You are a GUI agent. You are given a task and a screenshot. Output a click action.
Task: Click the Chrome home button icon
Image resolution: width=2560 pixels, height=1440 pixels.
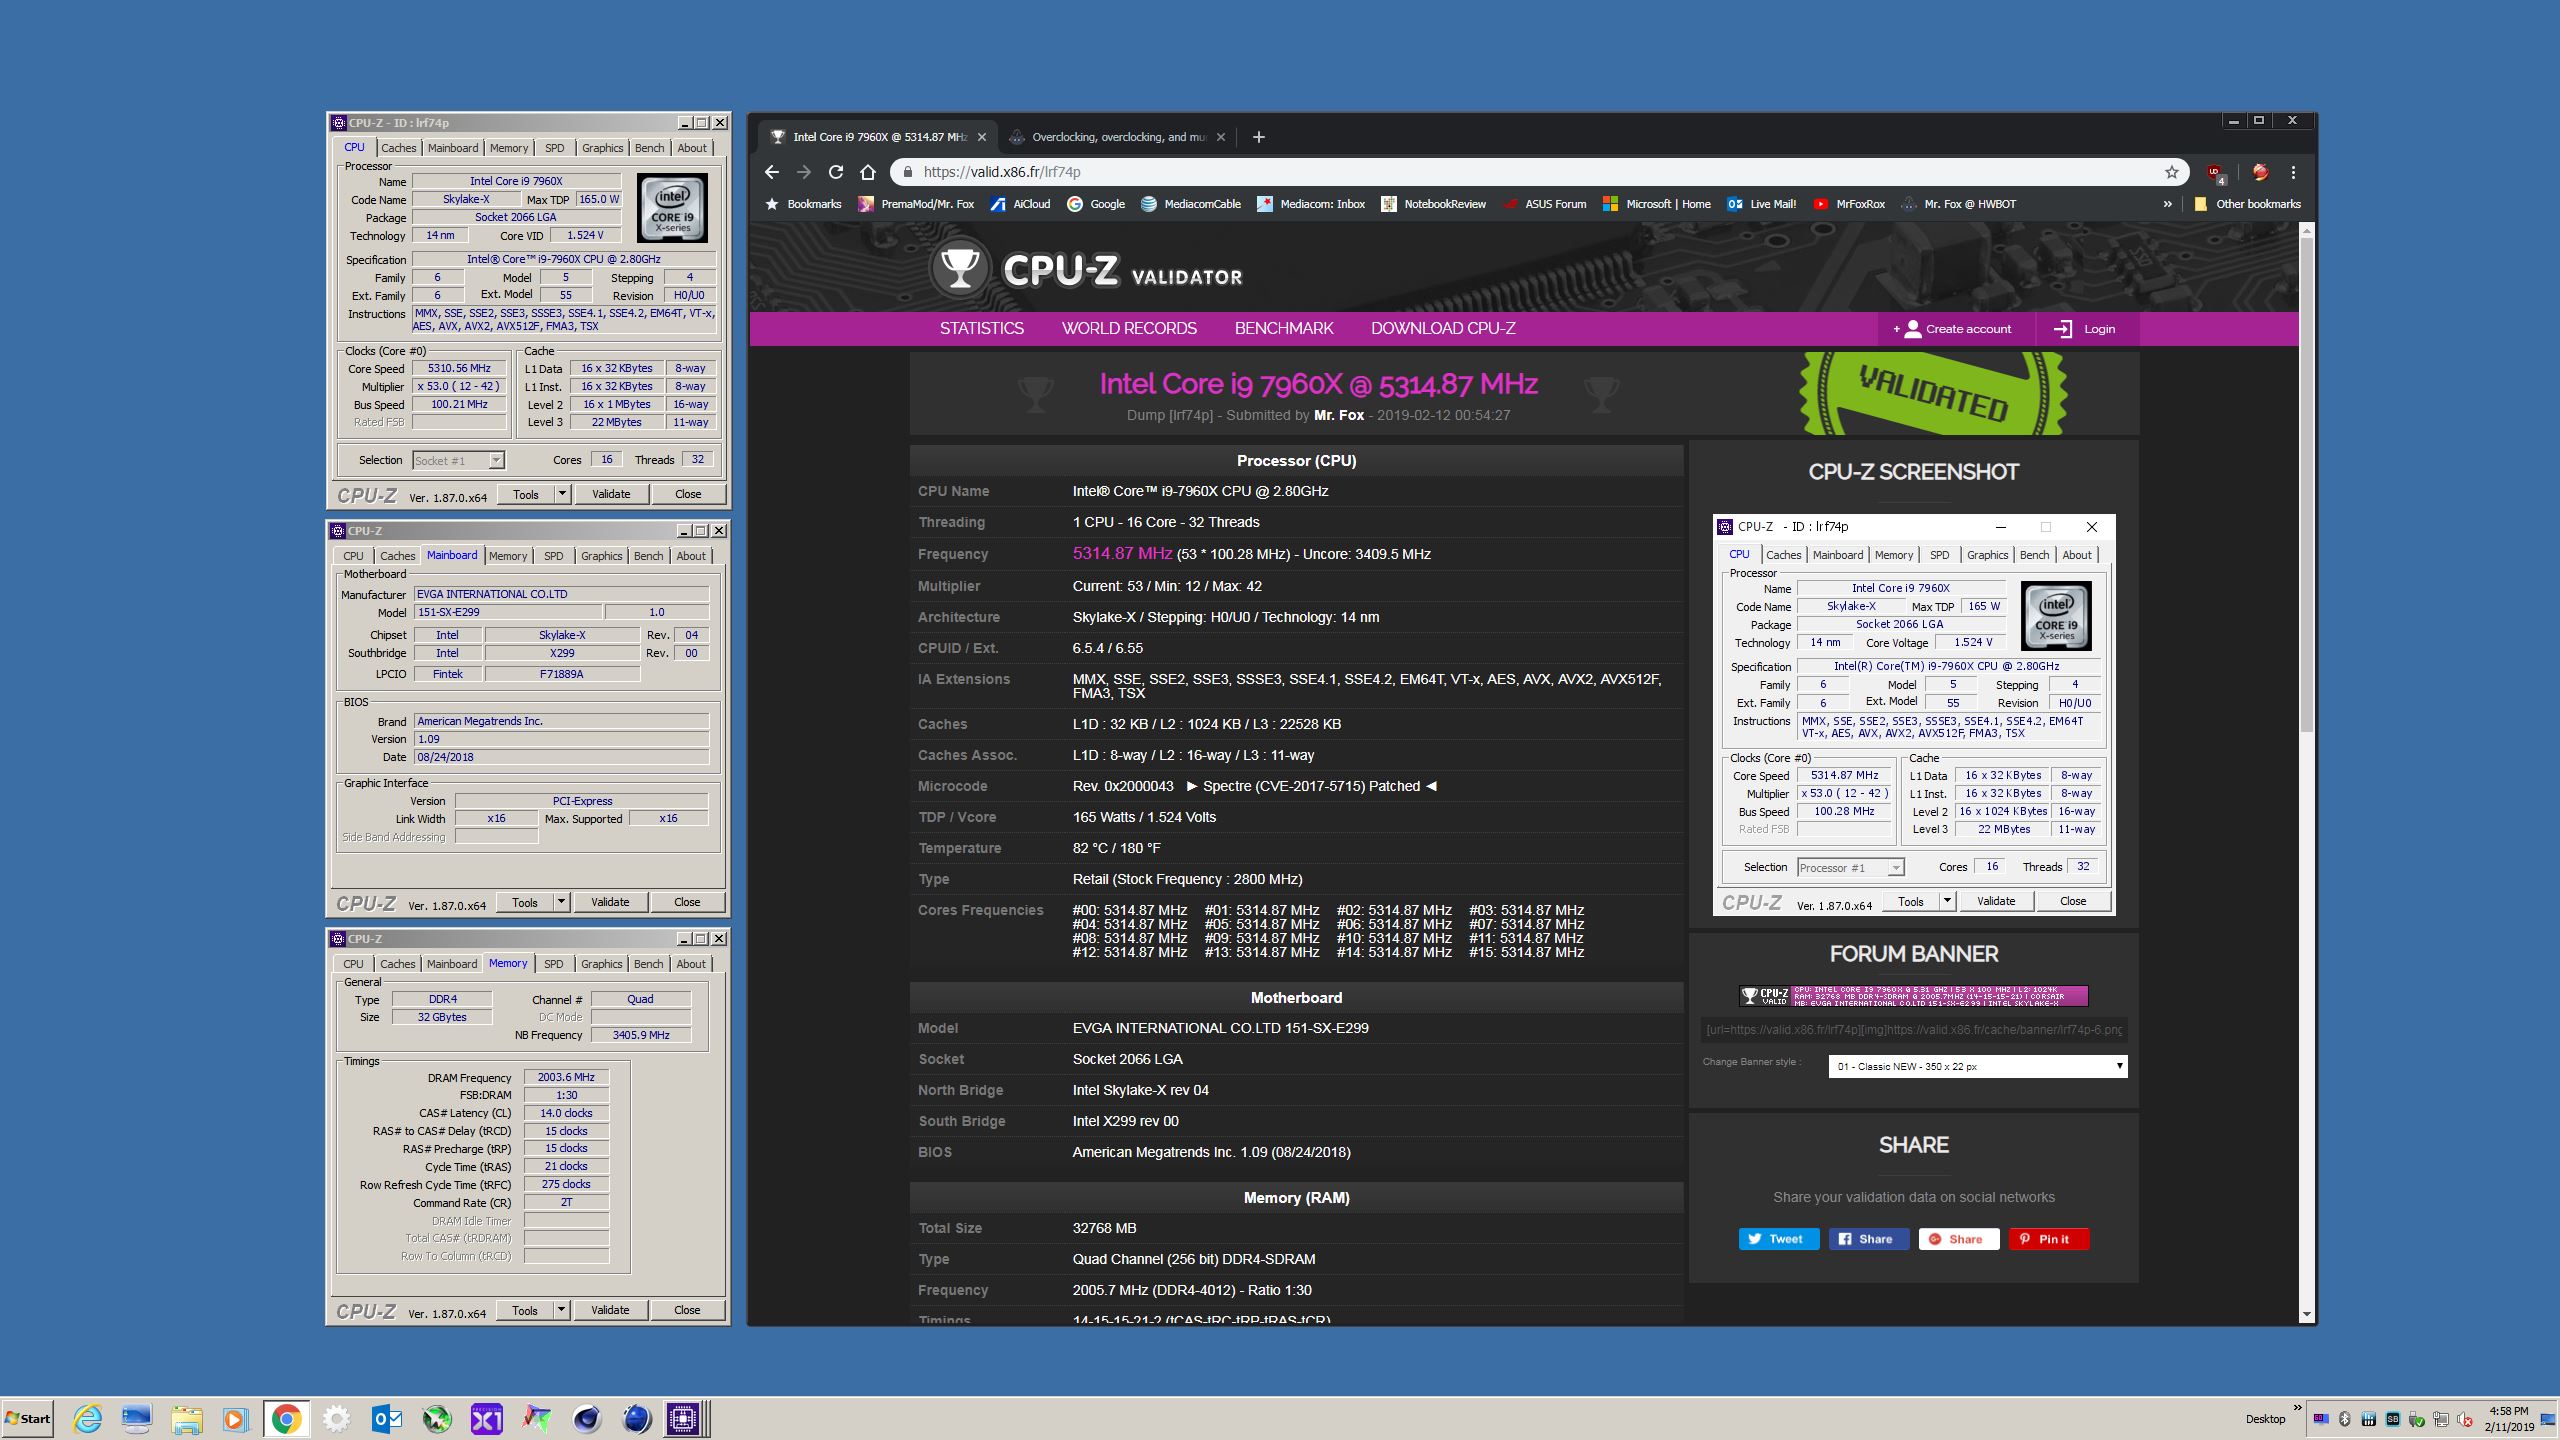pos(868,172)
